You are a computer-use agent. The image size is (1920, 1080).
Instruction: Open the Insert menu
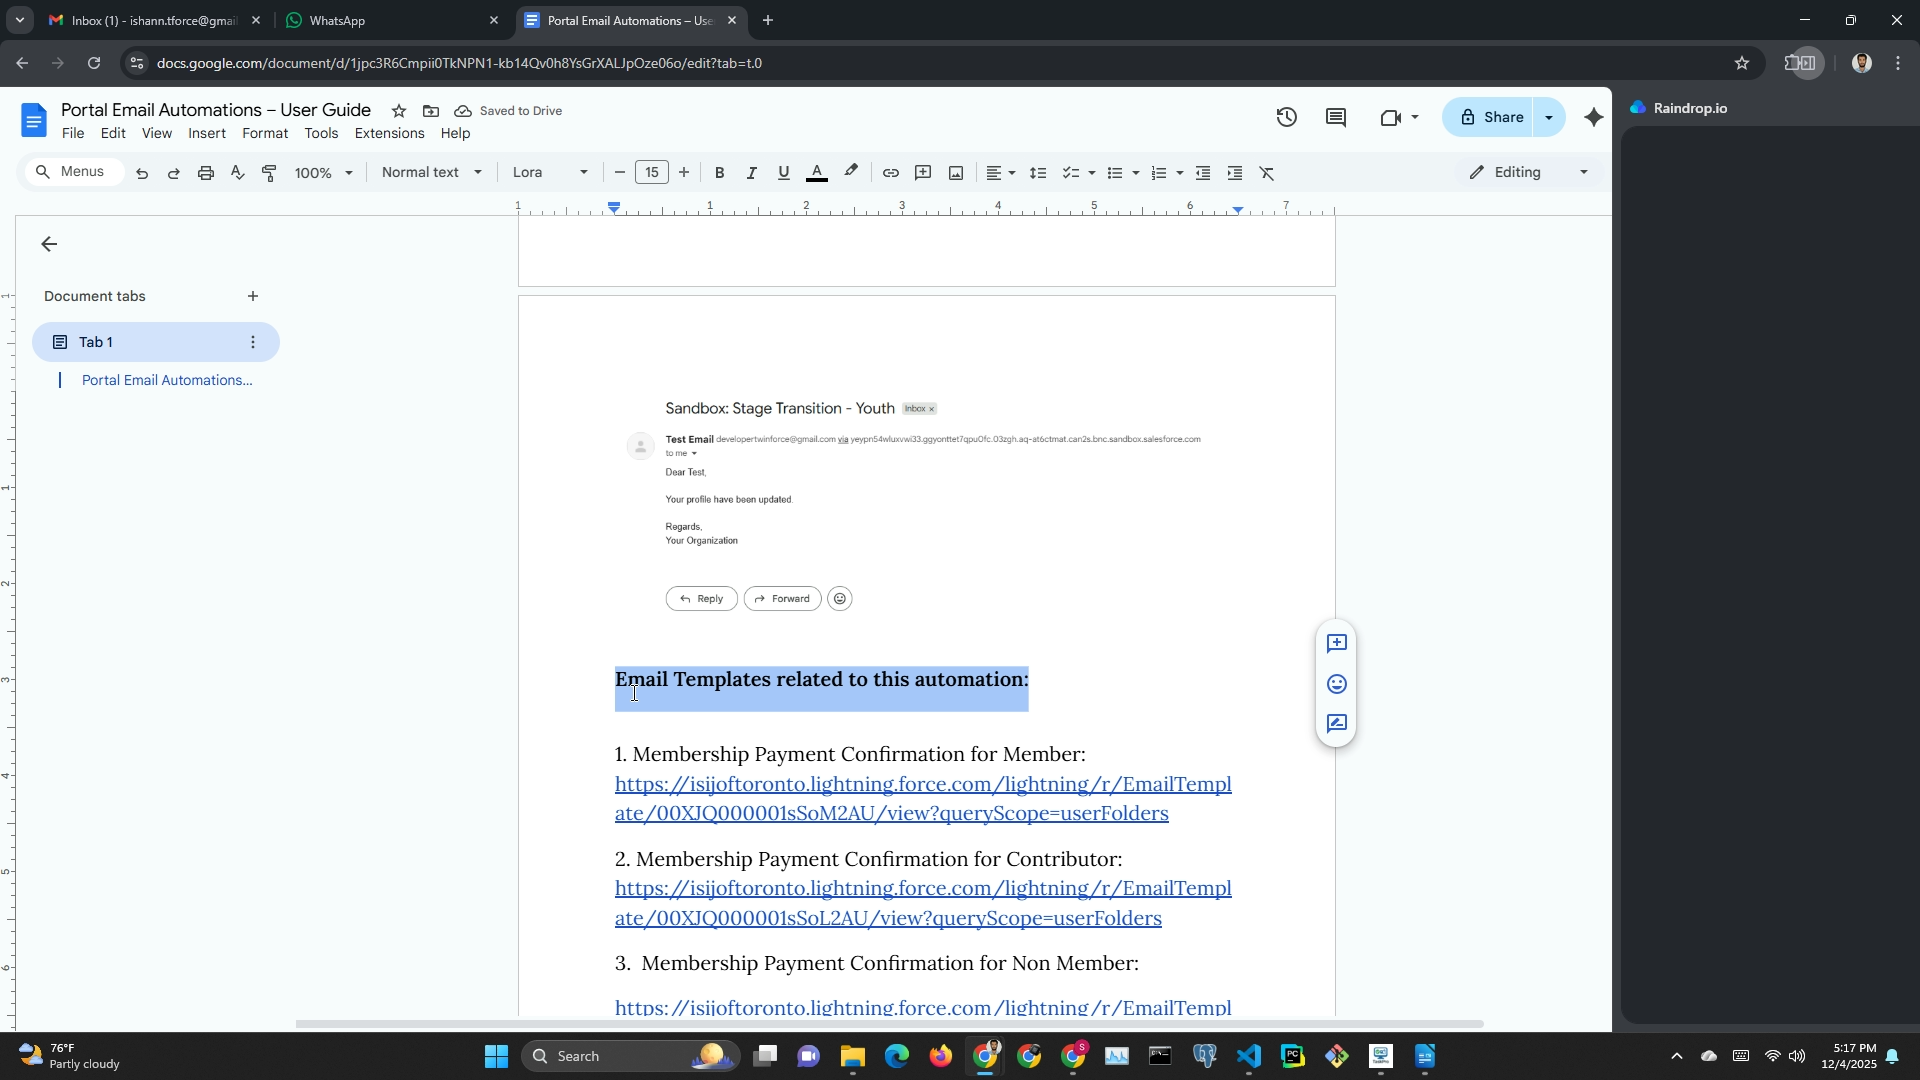coord(207,133)
